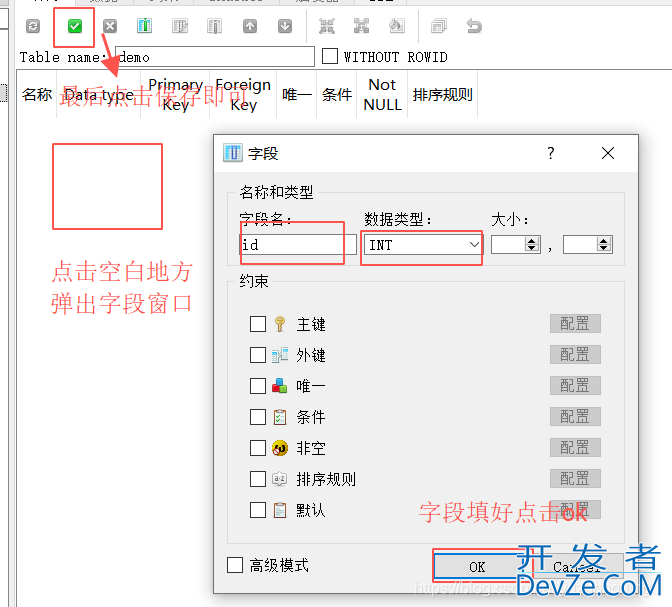Increase the first 大小 size spinner
672x607 pixels.
tap(532, 241)
